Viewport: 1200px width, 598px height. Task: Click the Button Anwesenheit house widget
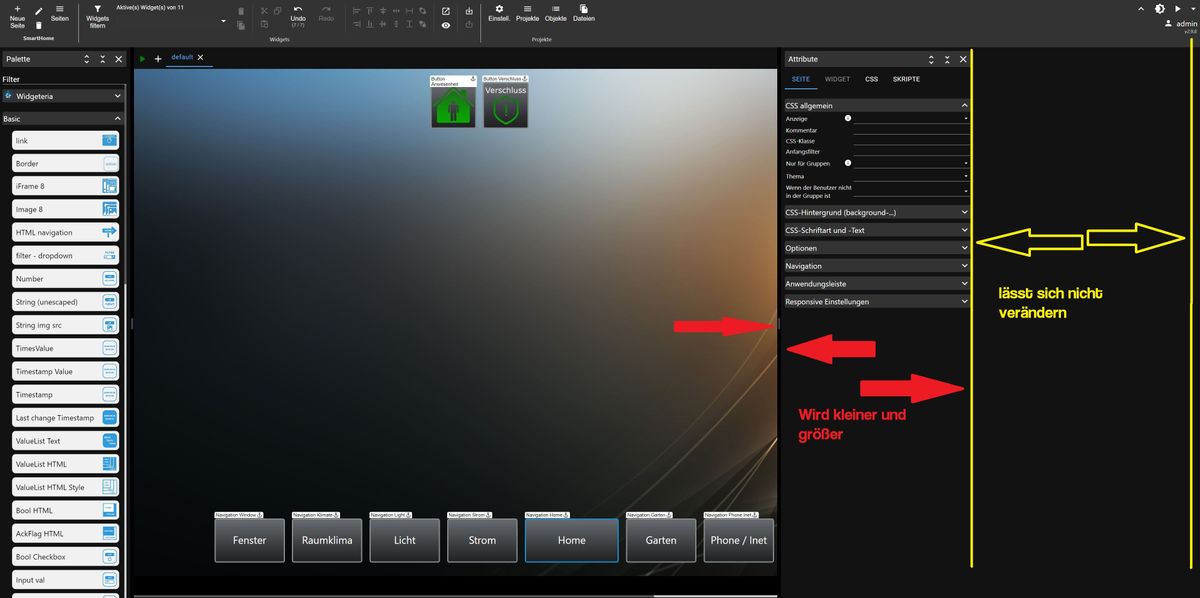pyautogui.click(x=453, y=105)
